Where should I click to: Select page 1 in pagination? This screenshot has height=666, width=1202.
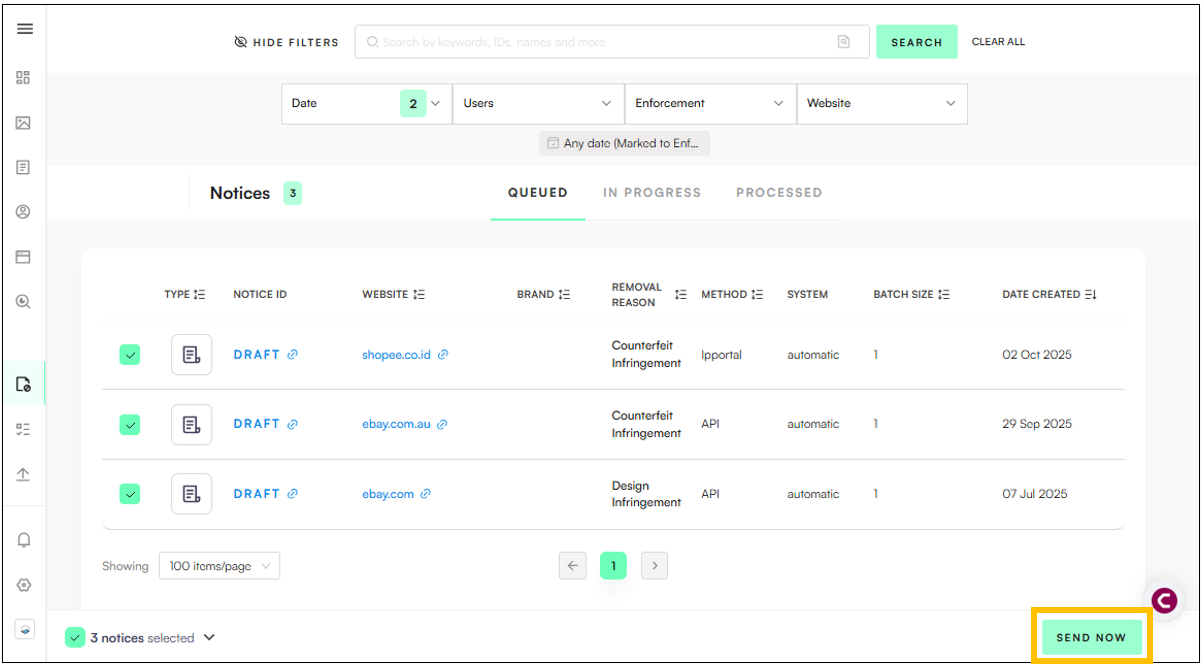tap(613, 566)
